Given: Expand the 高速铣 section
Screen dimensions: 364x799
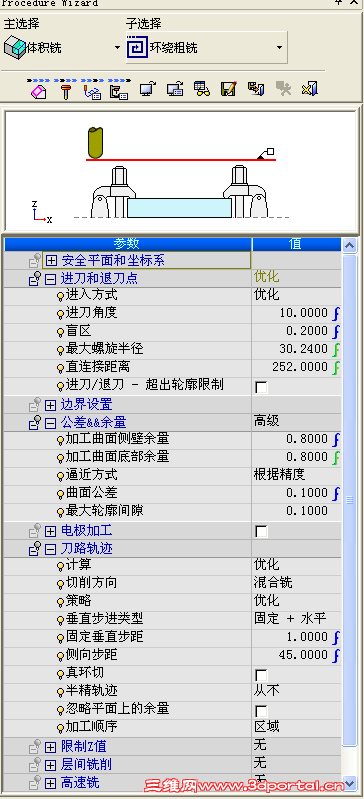Looking at the screenshot, I should [50, 783].
